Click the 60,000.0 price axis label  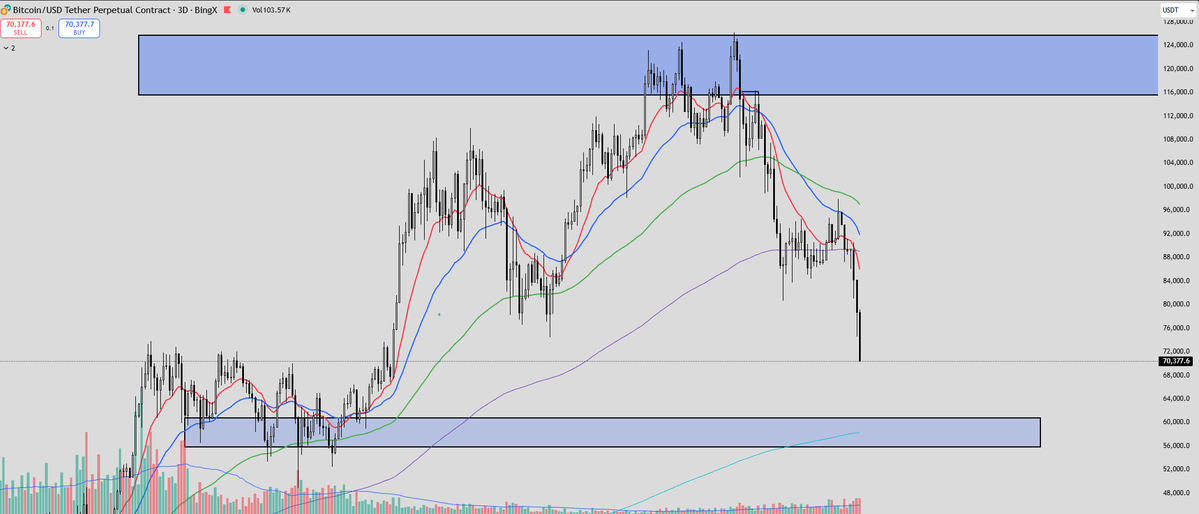coord(1178,422)
